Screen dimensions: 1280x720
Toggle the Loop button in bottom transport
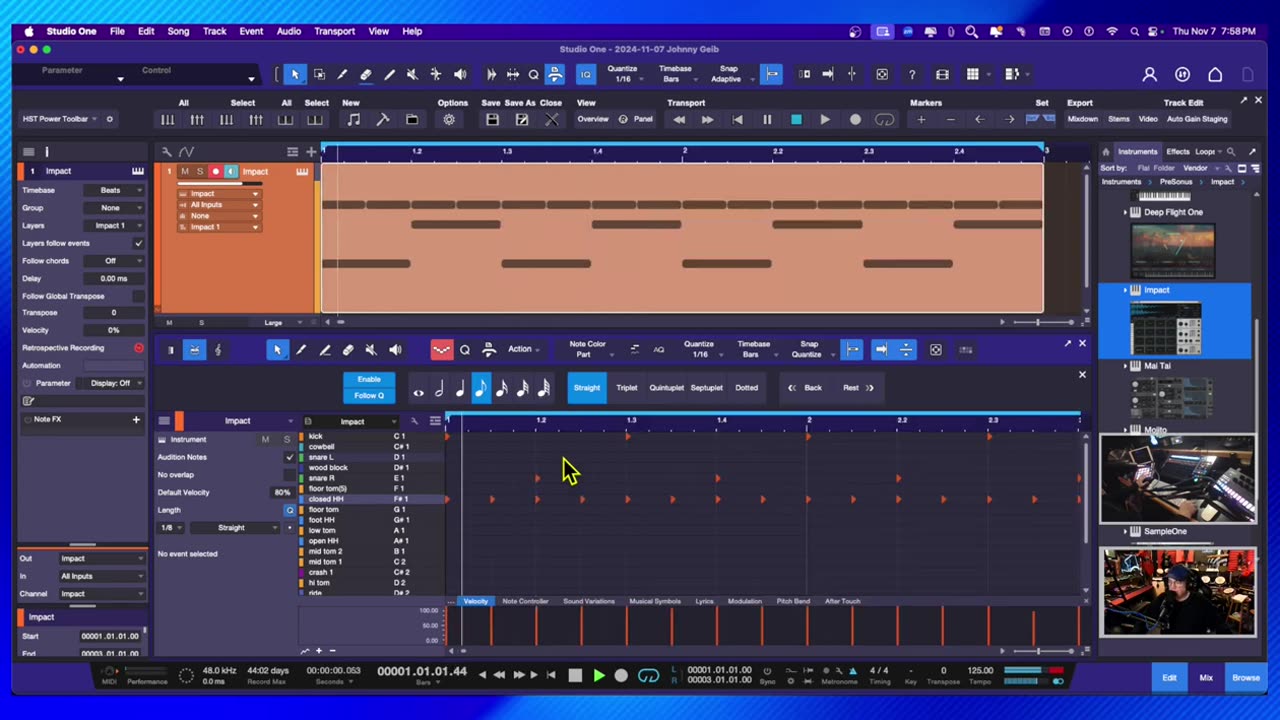pos(648,675)
